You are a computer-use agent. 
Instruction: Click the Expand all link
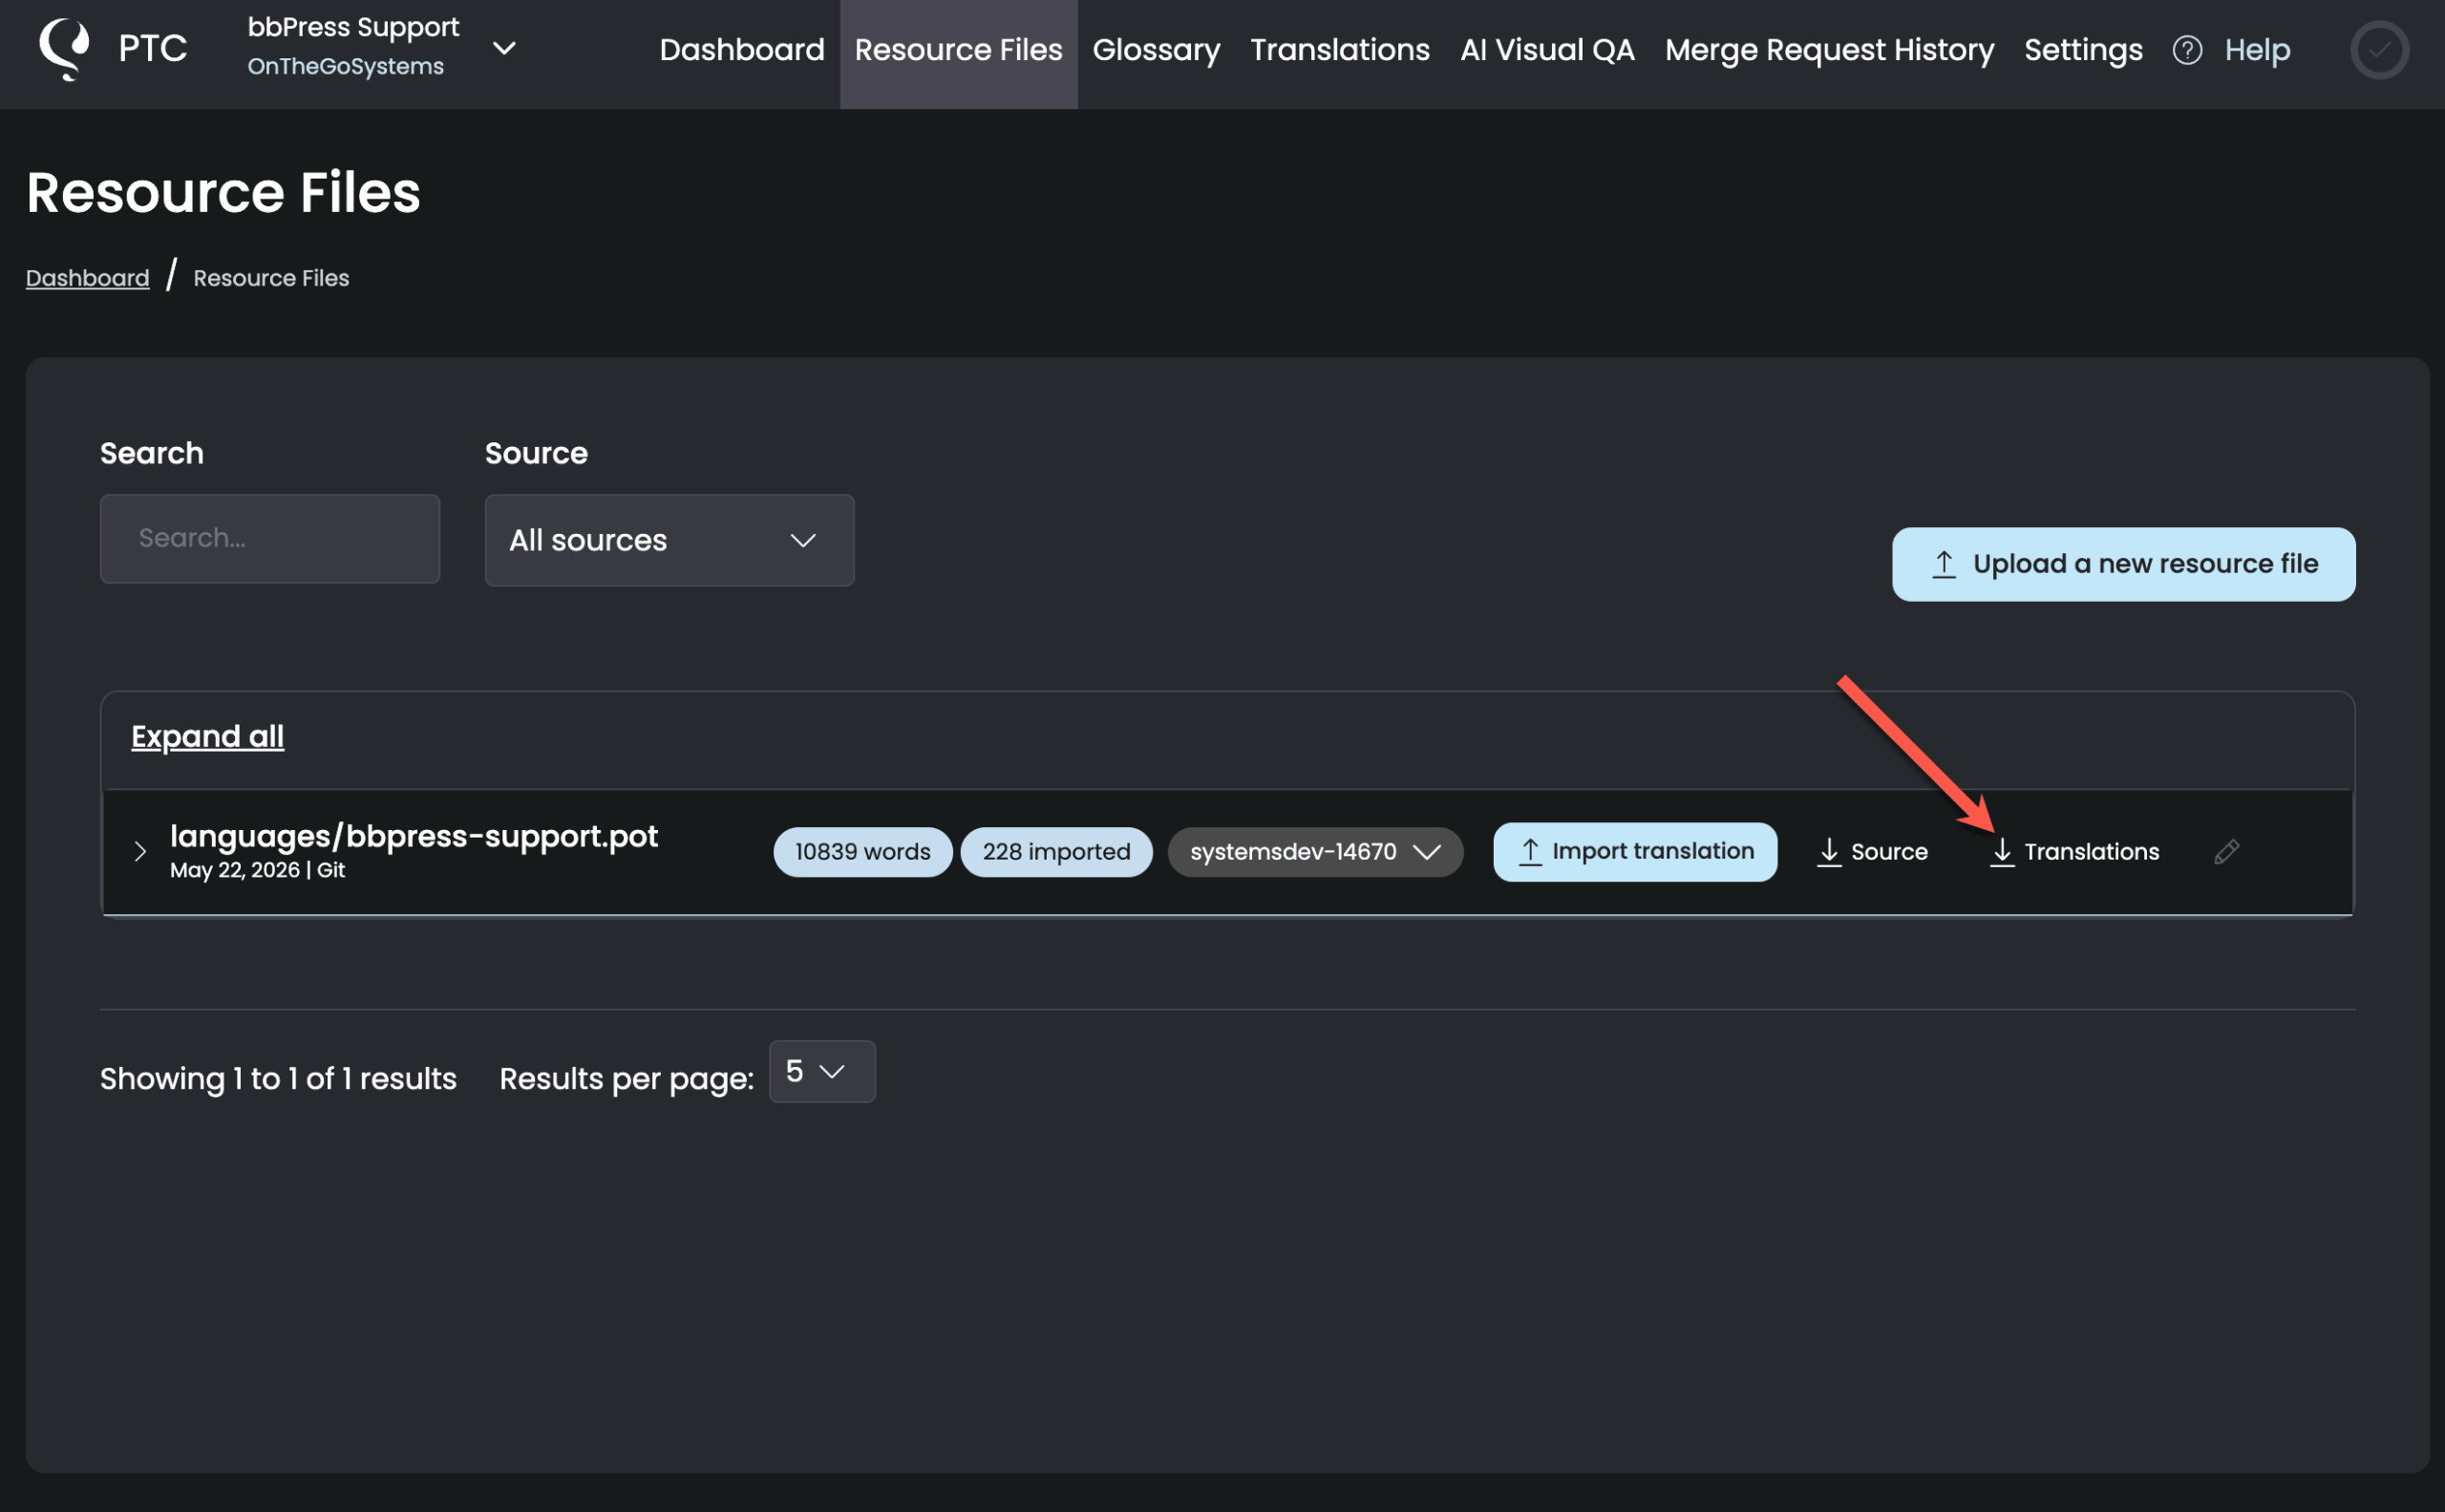pyautogui.click(x=208, y=737)
